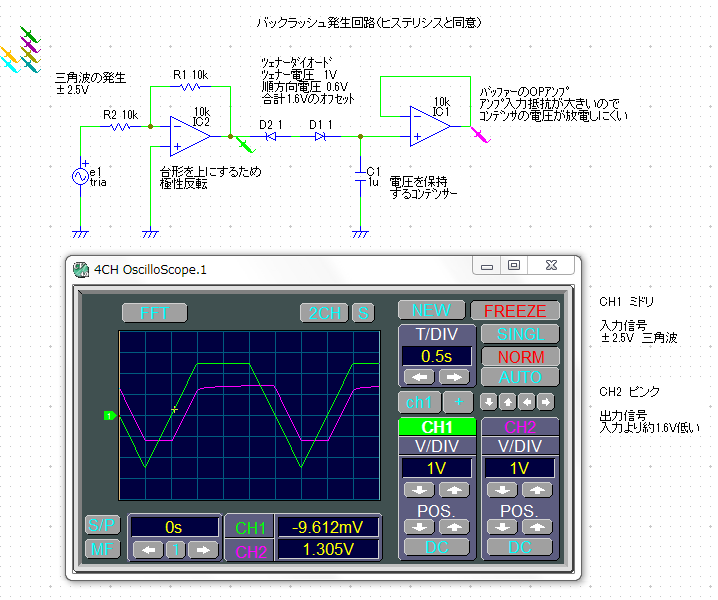
Task: Raise CH2 V/DIV with up arrow
Action: pos(537,490)
